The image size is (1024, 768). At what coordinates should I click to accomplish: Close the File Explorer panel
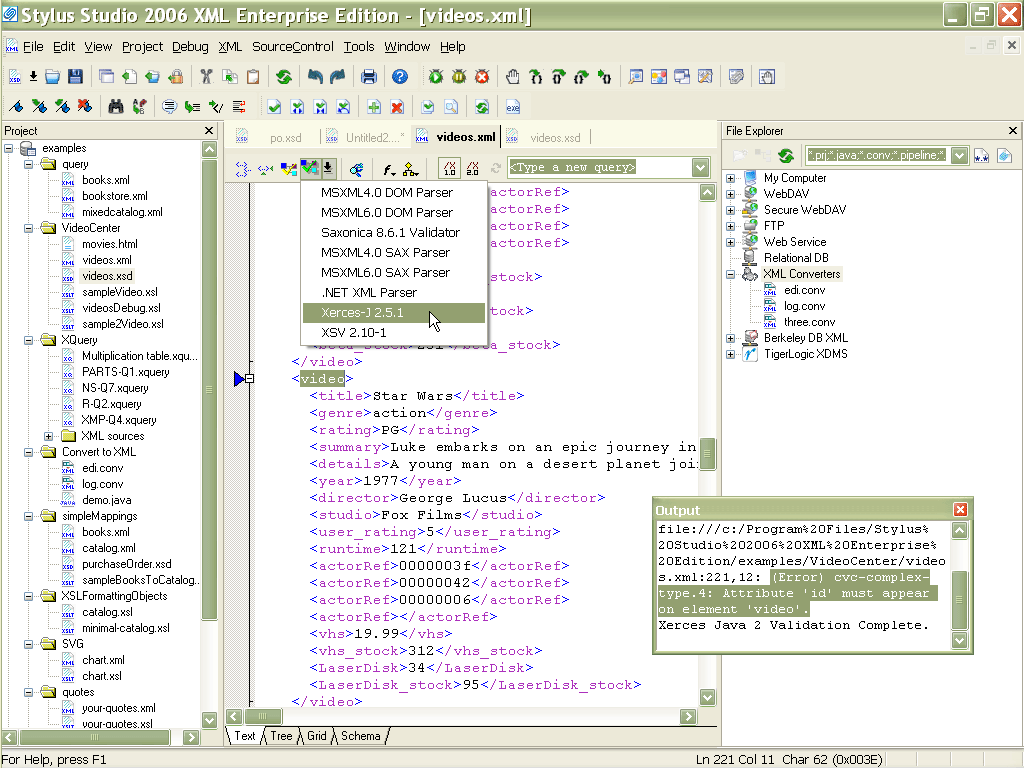1013,131
